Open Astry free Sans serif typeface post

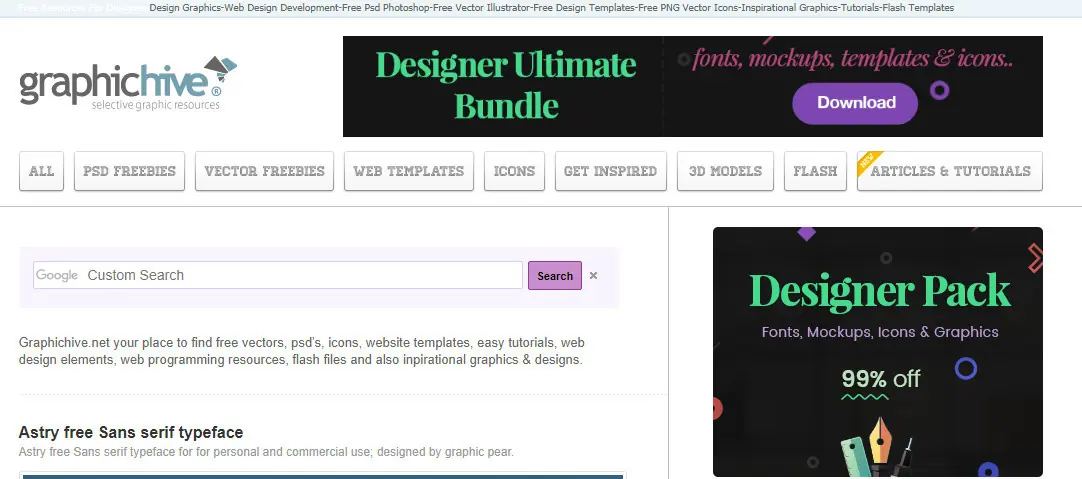coord(131,433)
